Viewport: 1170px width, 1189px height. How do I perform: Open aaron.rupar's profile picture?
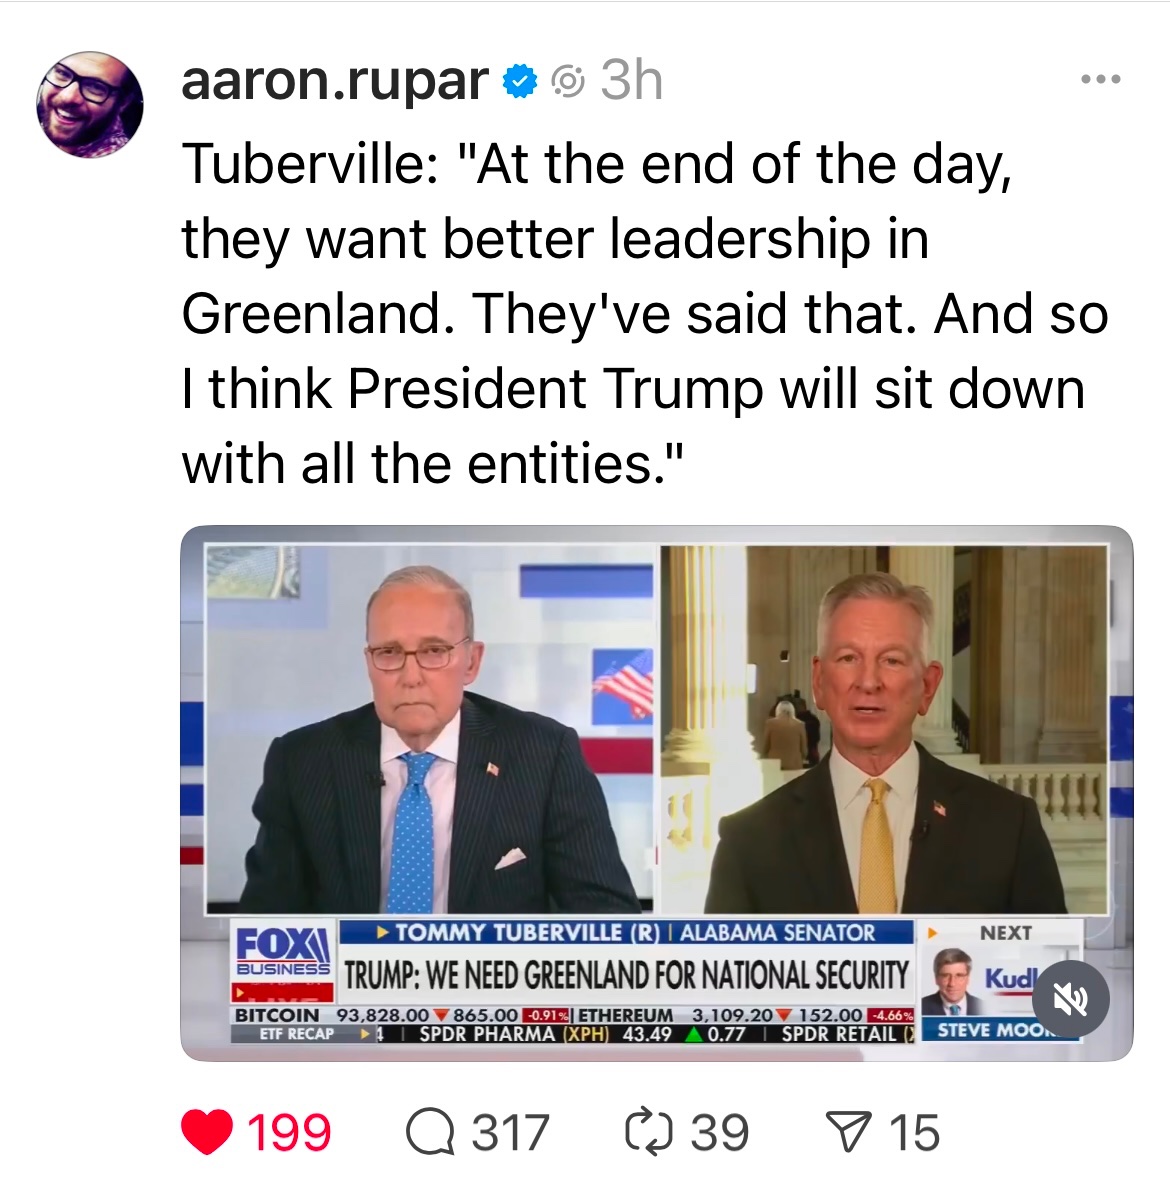tap(89, 105)
